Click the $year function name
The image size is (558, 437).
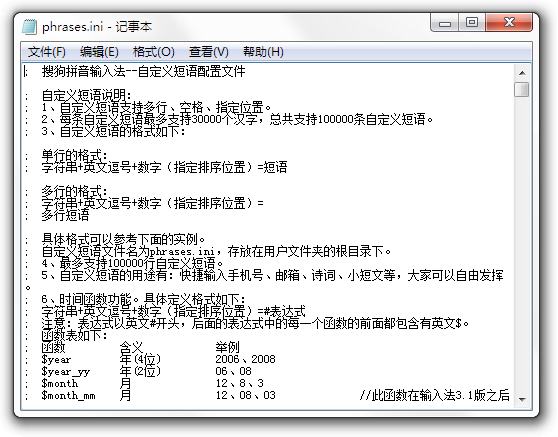coord(56,359)
